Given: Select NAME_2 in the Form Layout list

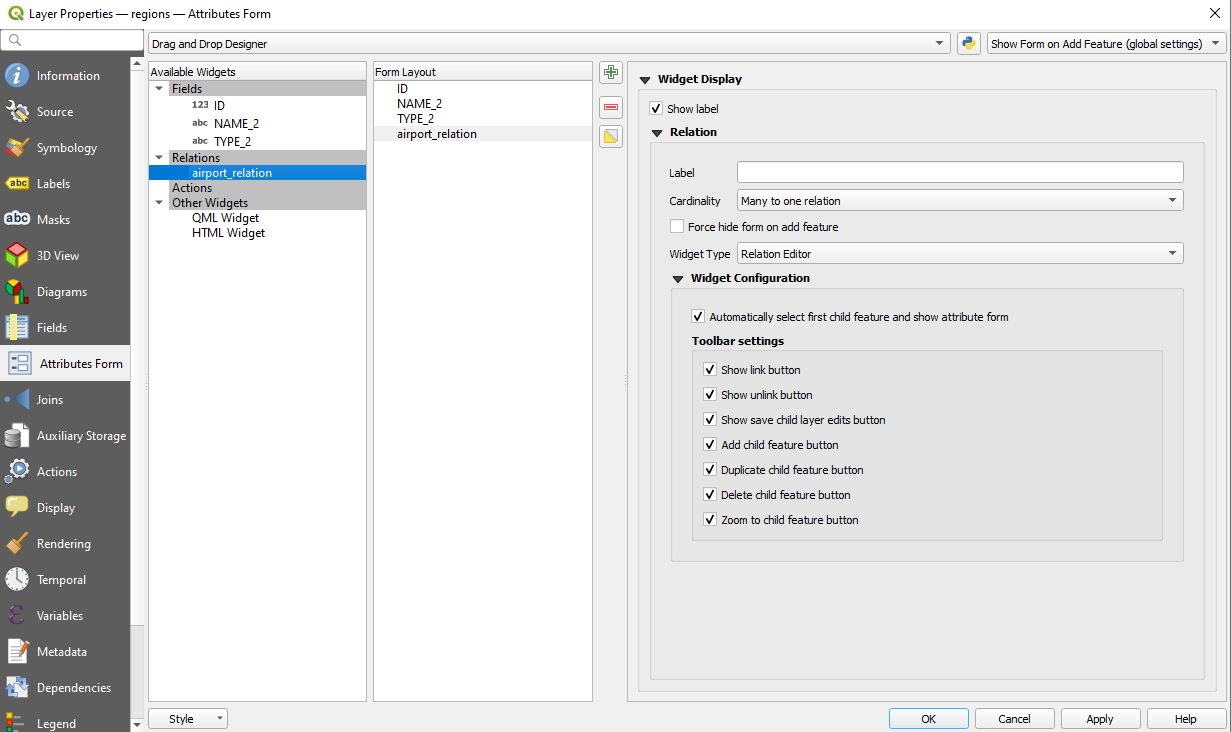Looking at the screenshot, I should point(419,103).
